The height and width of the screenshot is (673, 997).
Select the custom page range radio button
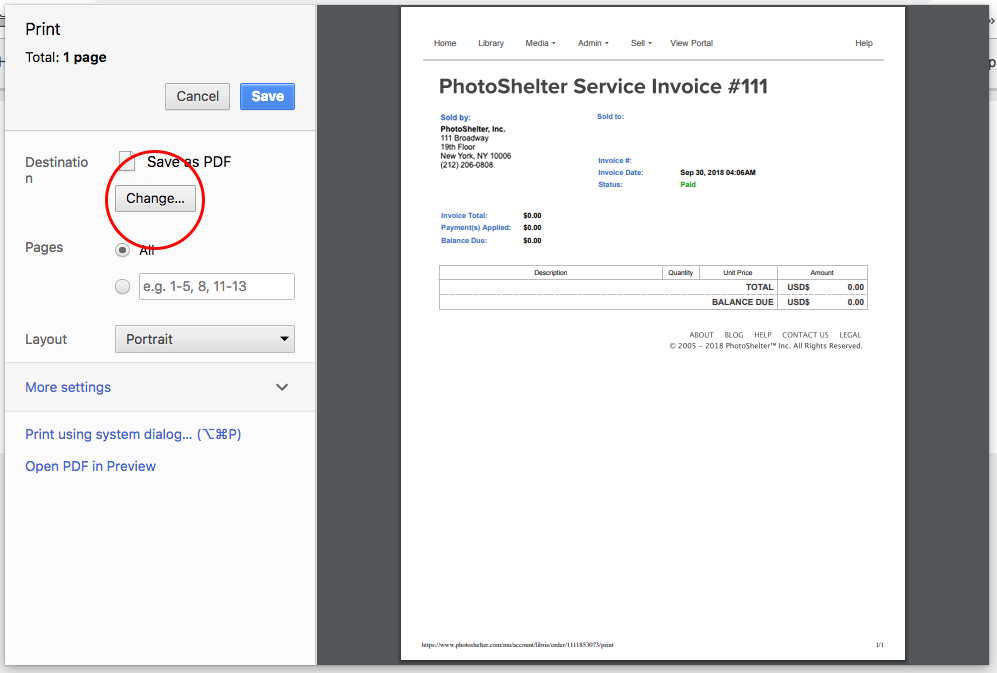coord(123,286)
